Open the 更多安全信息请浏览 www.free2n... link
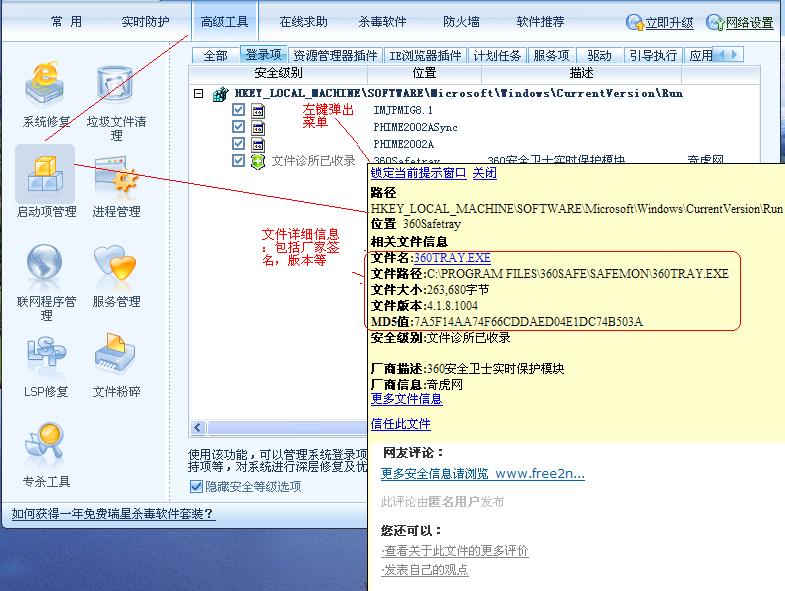The height and width of the screenshot is (591, 785). click(483, 473)
